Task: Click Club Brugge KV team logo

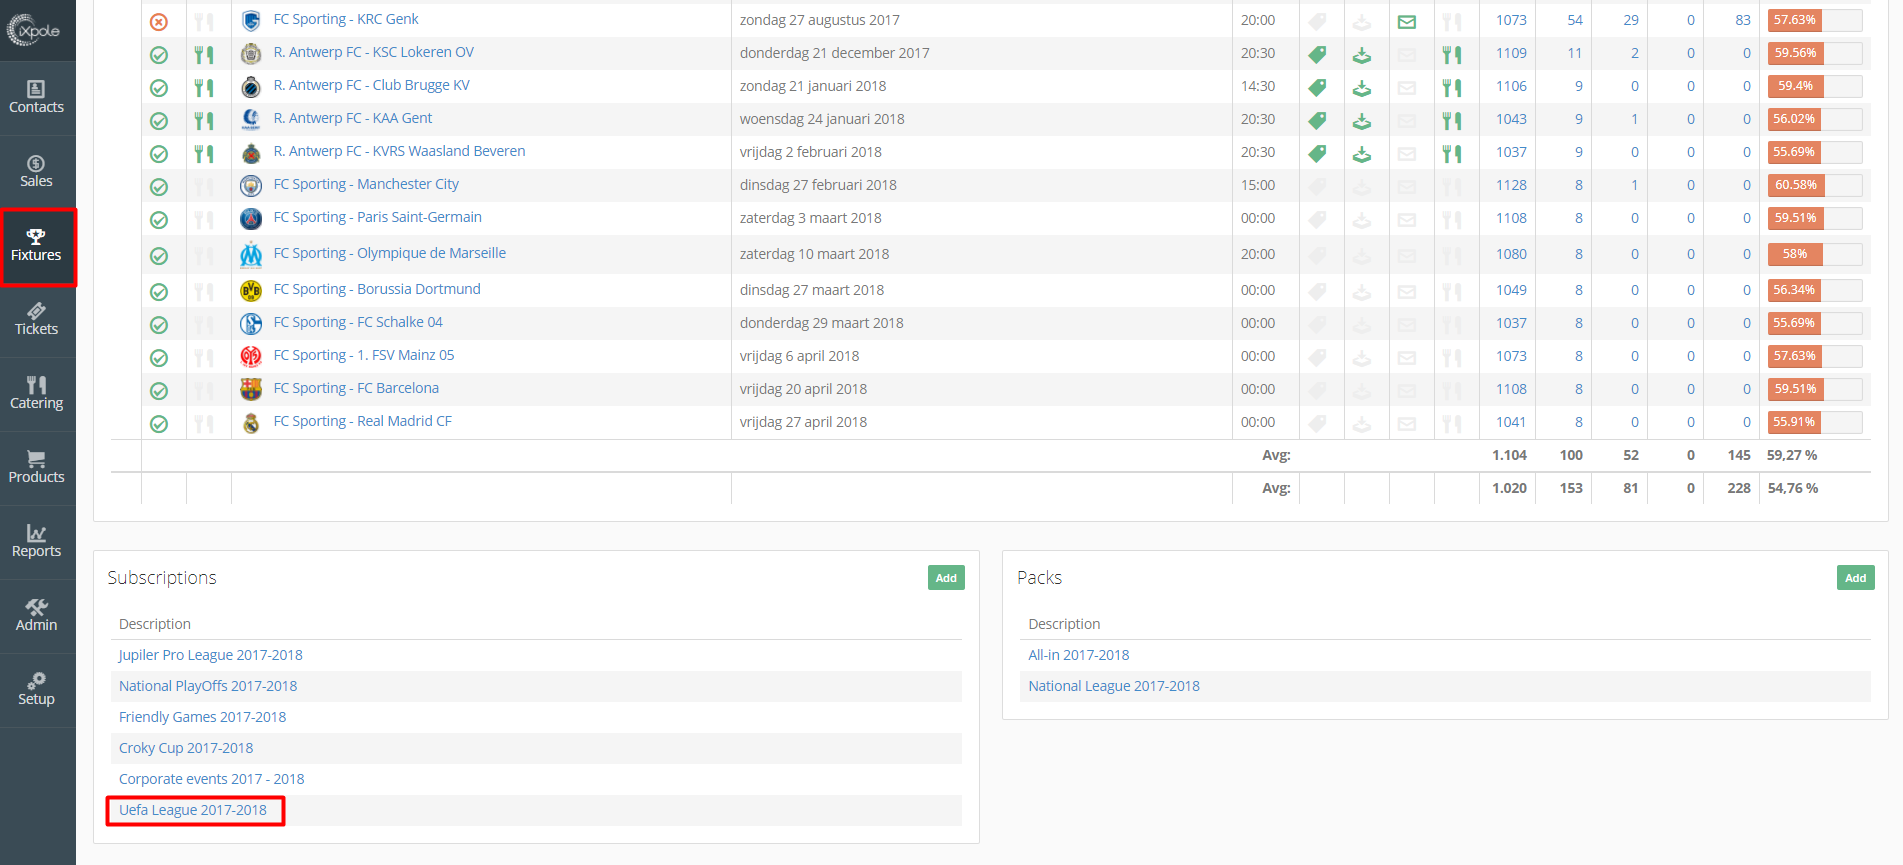Action: point(251,87)
